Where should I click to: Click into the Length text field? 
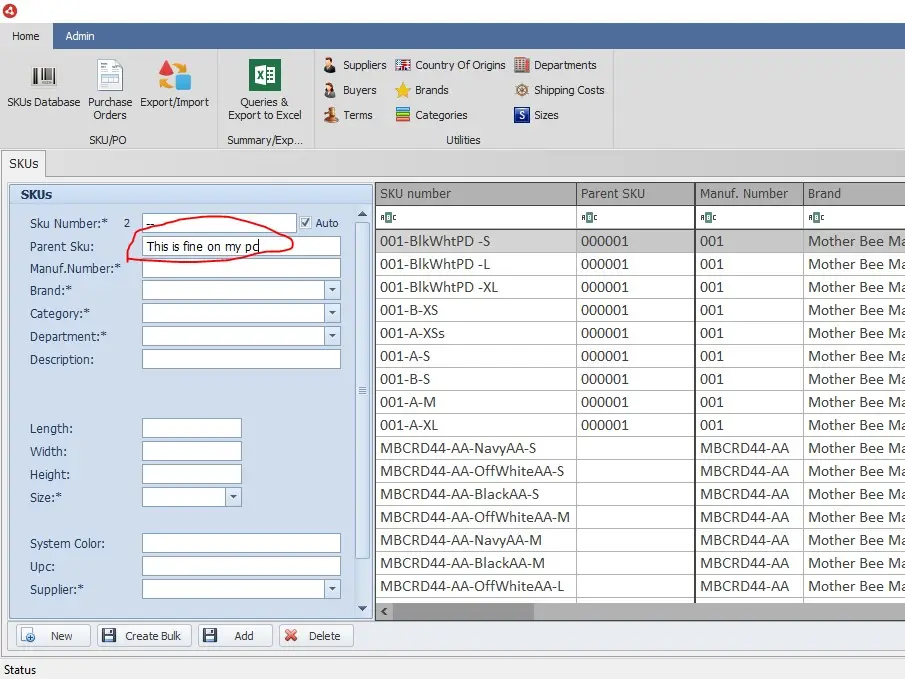coord(192,428)
